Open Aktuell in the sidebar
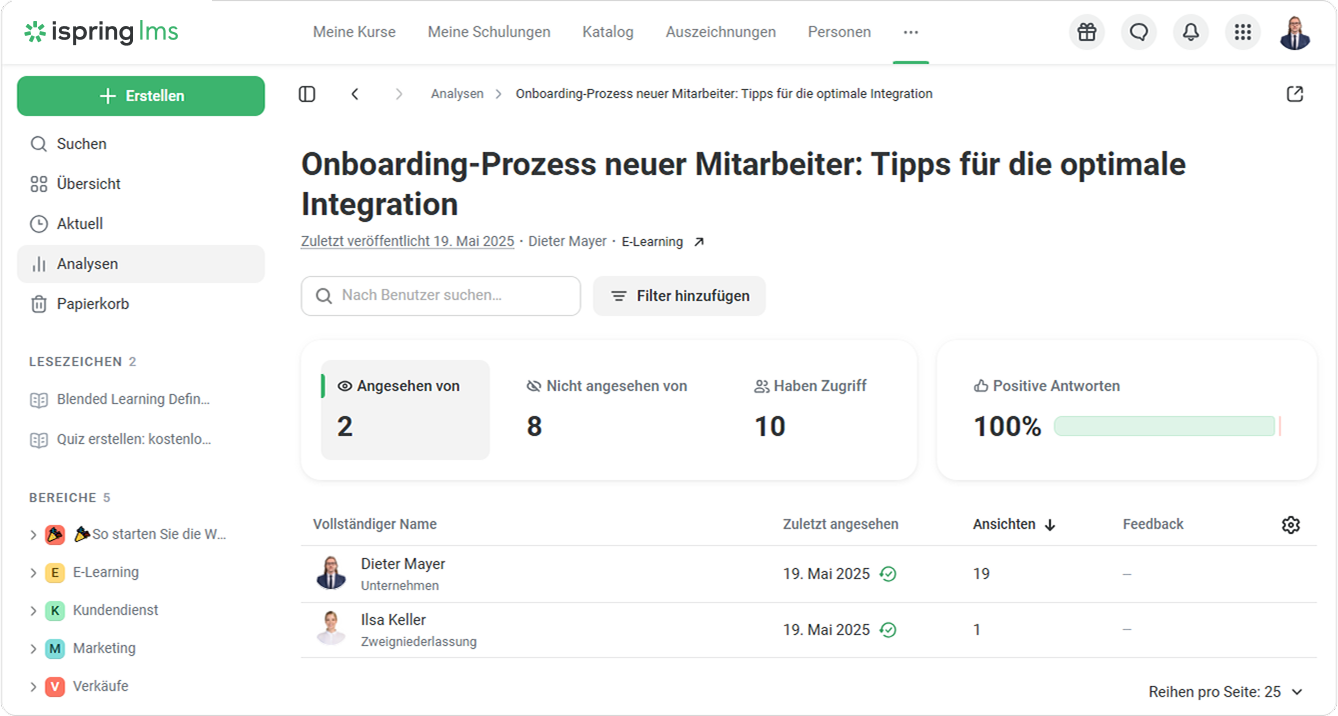This screenshot has height=716, width=1338. coord(141,224)
